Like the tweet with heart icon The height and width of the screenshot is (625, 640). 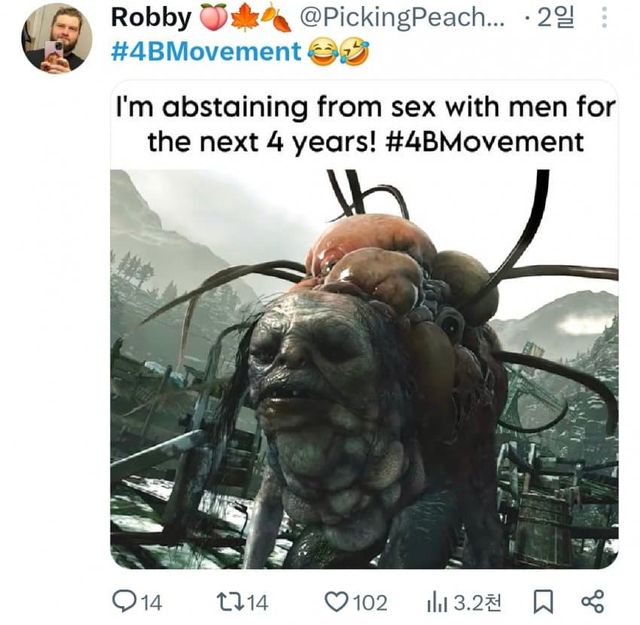(335, 601)
